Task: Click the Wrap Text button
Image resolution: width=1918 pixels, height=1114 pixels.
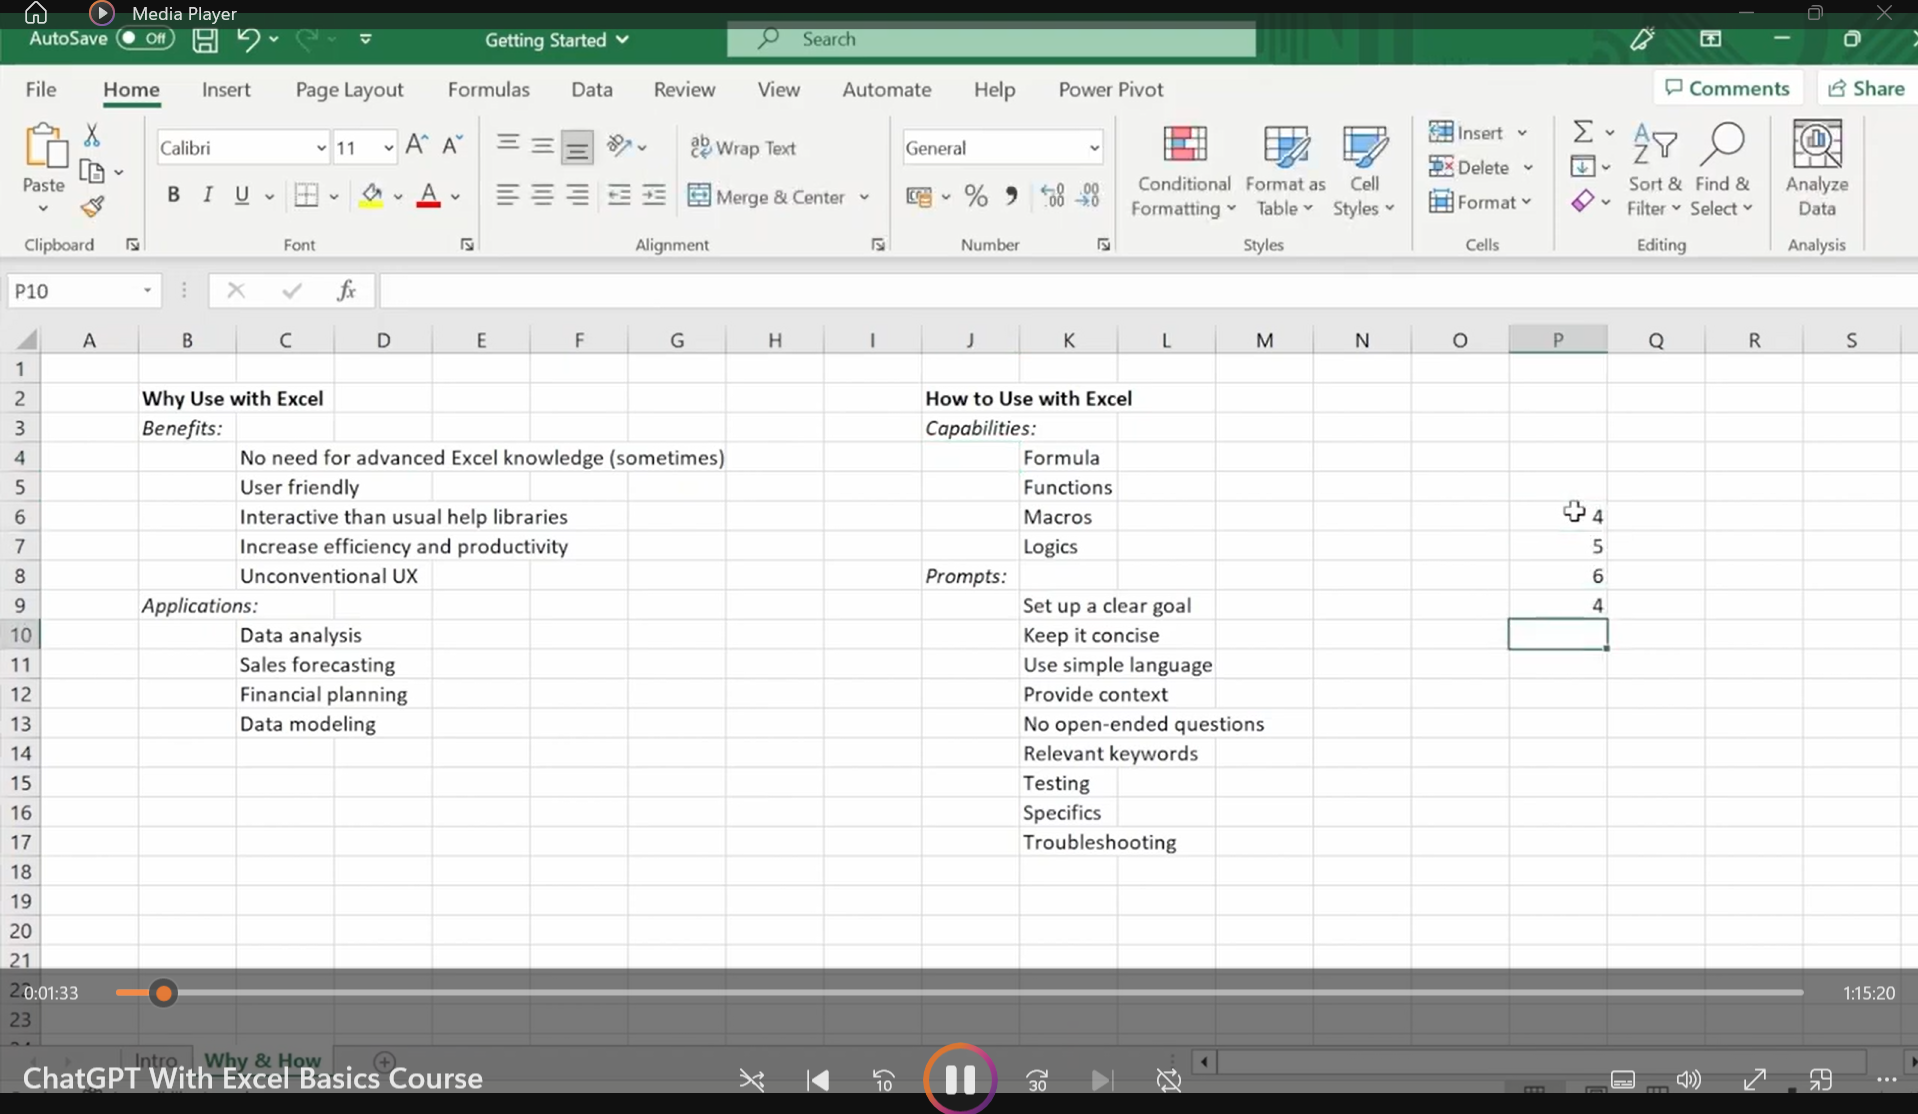Action: [743, 148]
